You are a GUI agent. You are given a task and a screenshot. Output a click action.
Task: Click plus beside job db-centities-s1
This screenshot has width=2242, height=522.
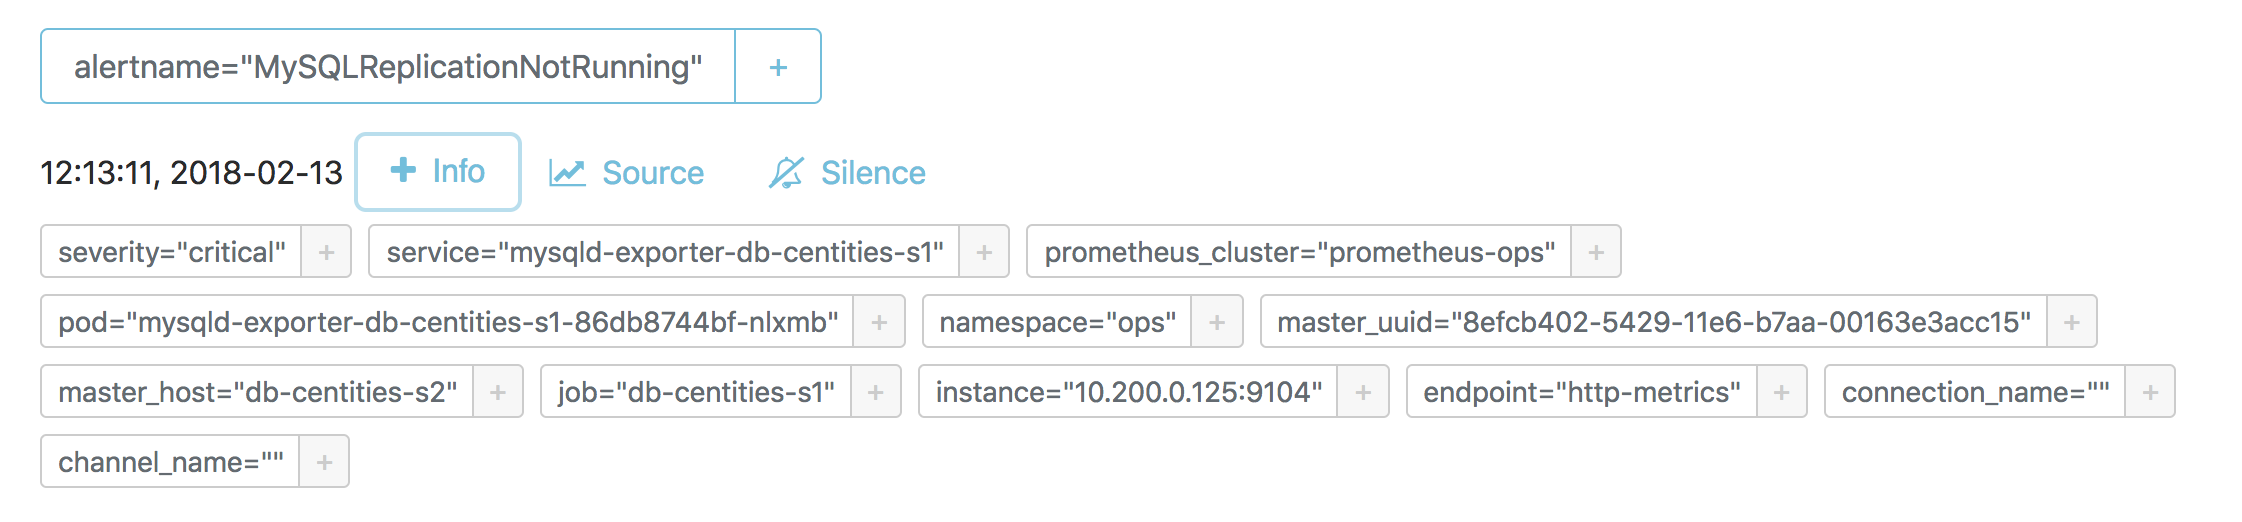876,392
